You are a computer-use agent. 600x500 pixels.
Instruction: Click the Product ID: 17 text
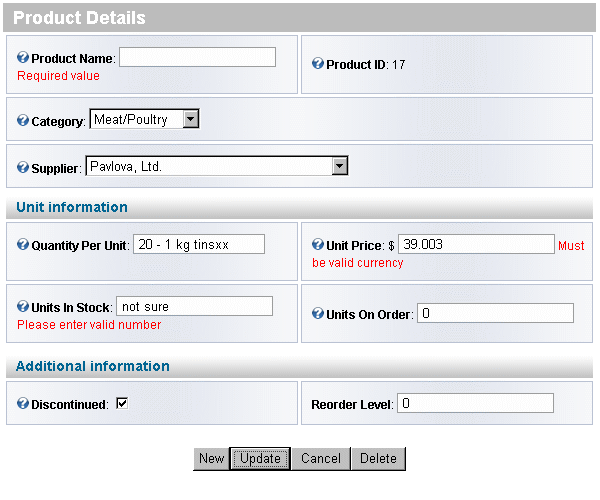365,64
